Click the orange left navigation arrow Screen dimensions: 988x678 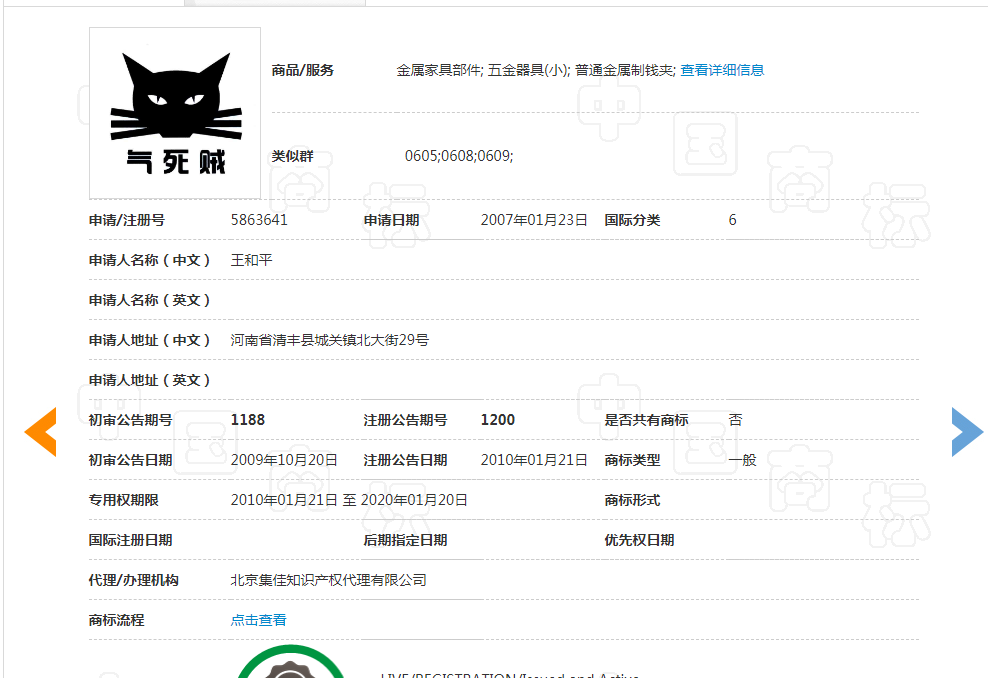click(40, 432)
